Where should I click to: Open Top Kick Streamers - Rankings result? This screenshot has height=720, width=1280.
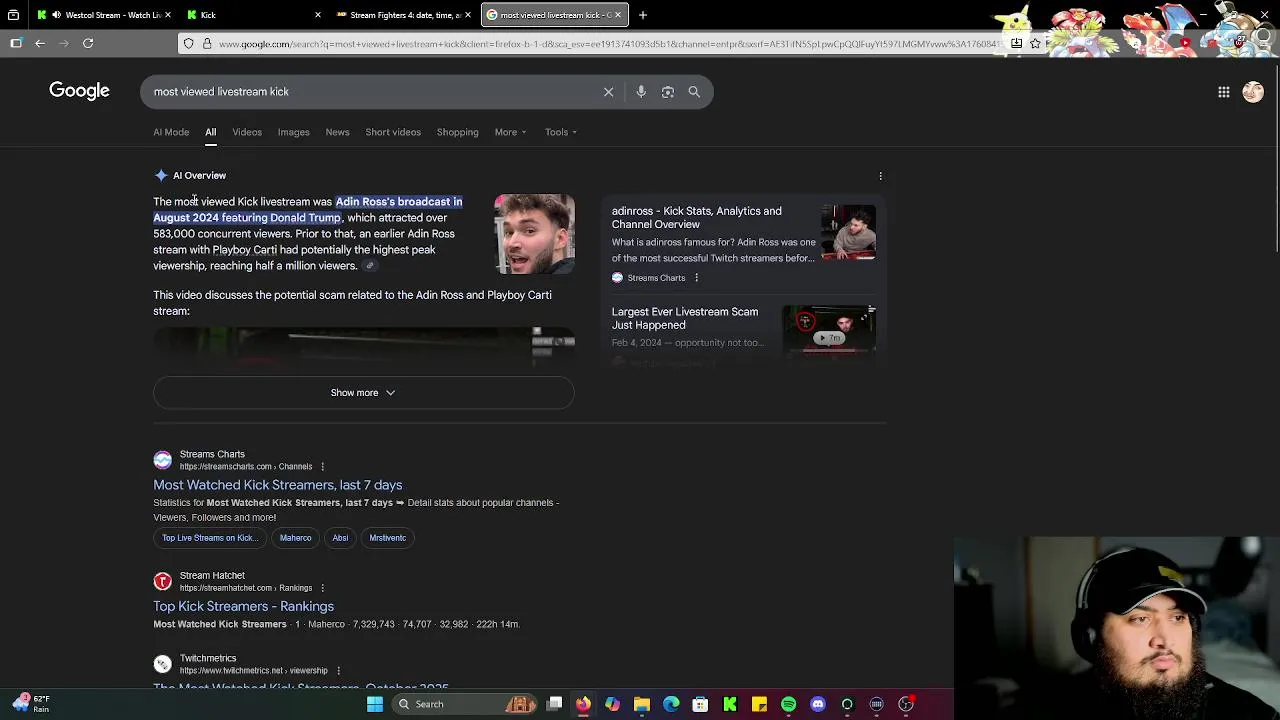243,606
